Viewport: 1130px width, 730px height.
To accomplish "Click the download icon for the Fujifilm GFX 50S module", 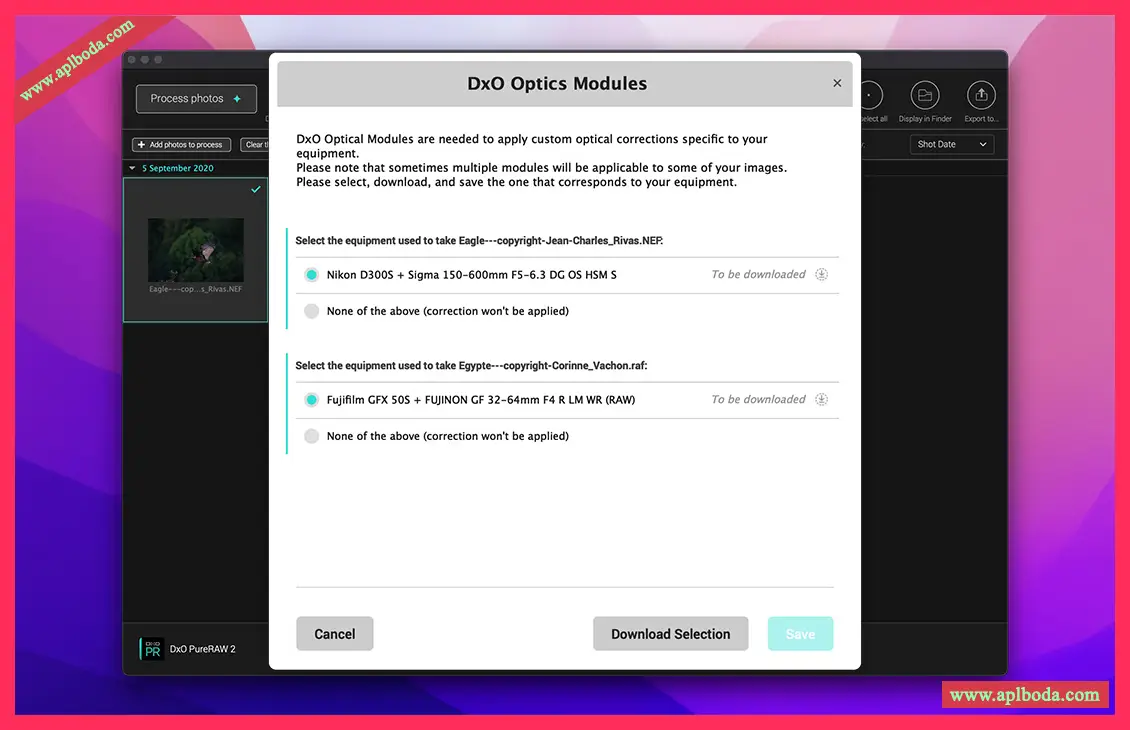I will pyautogui.click(x=821, y=400).
